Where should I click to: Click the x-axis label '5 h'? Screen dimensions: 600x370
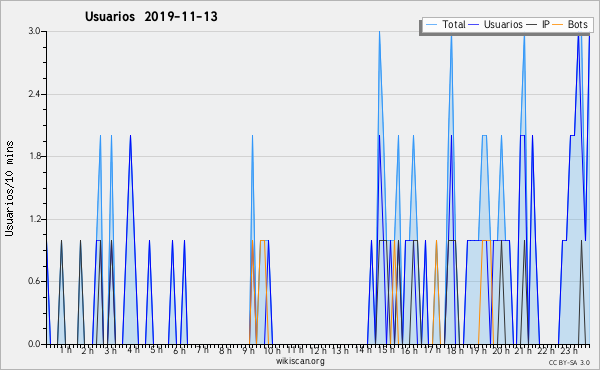point(156,350)
